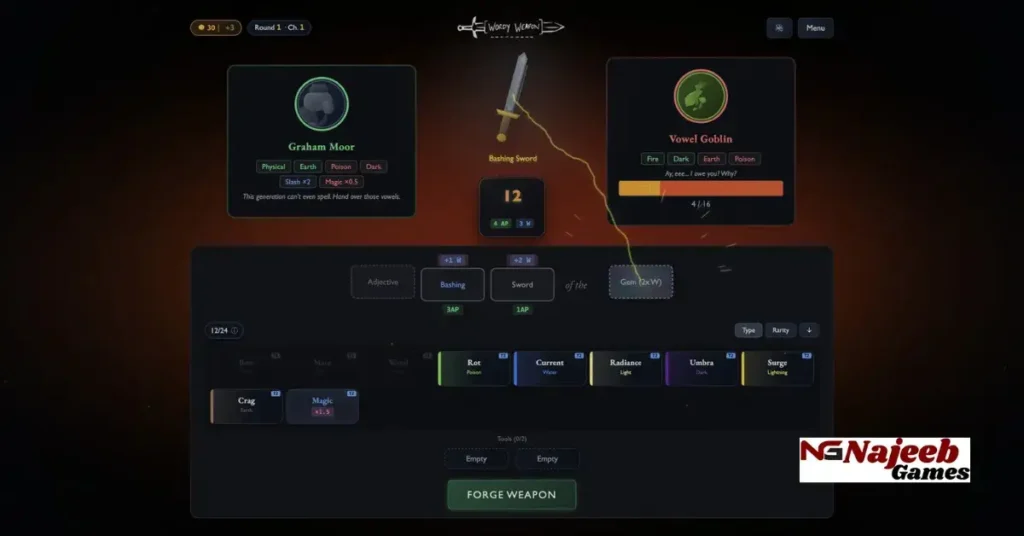Select the Magic ×1.5 word card
This screenshot has height=536, width=1024.
click(322, 406)
